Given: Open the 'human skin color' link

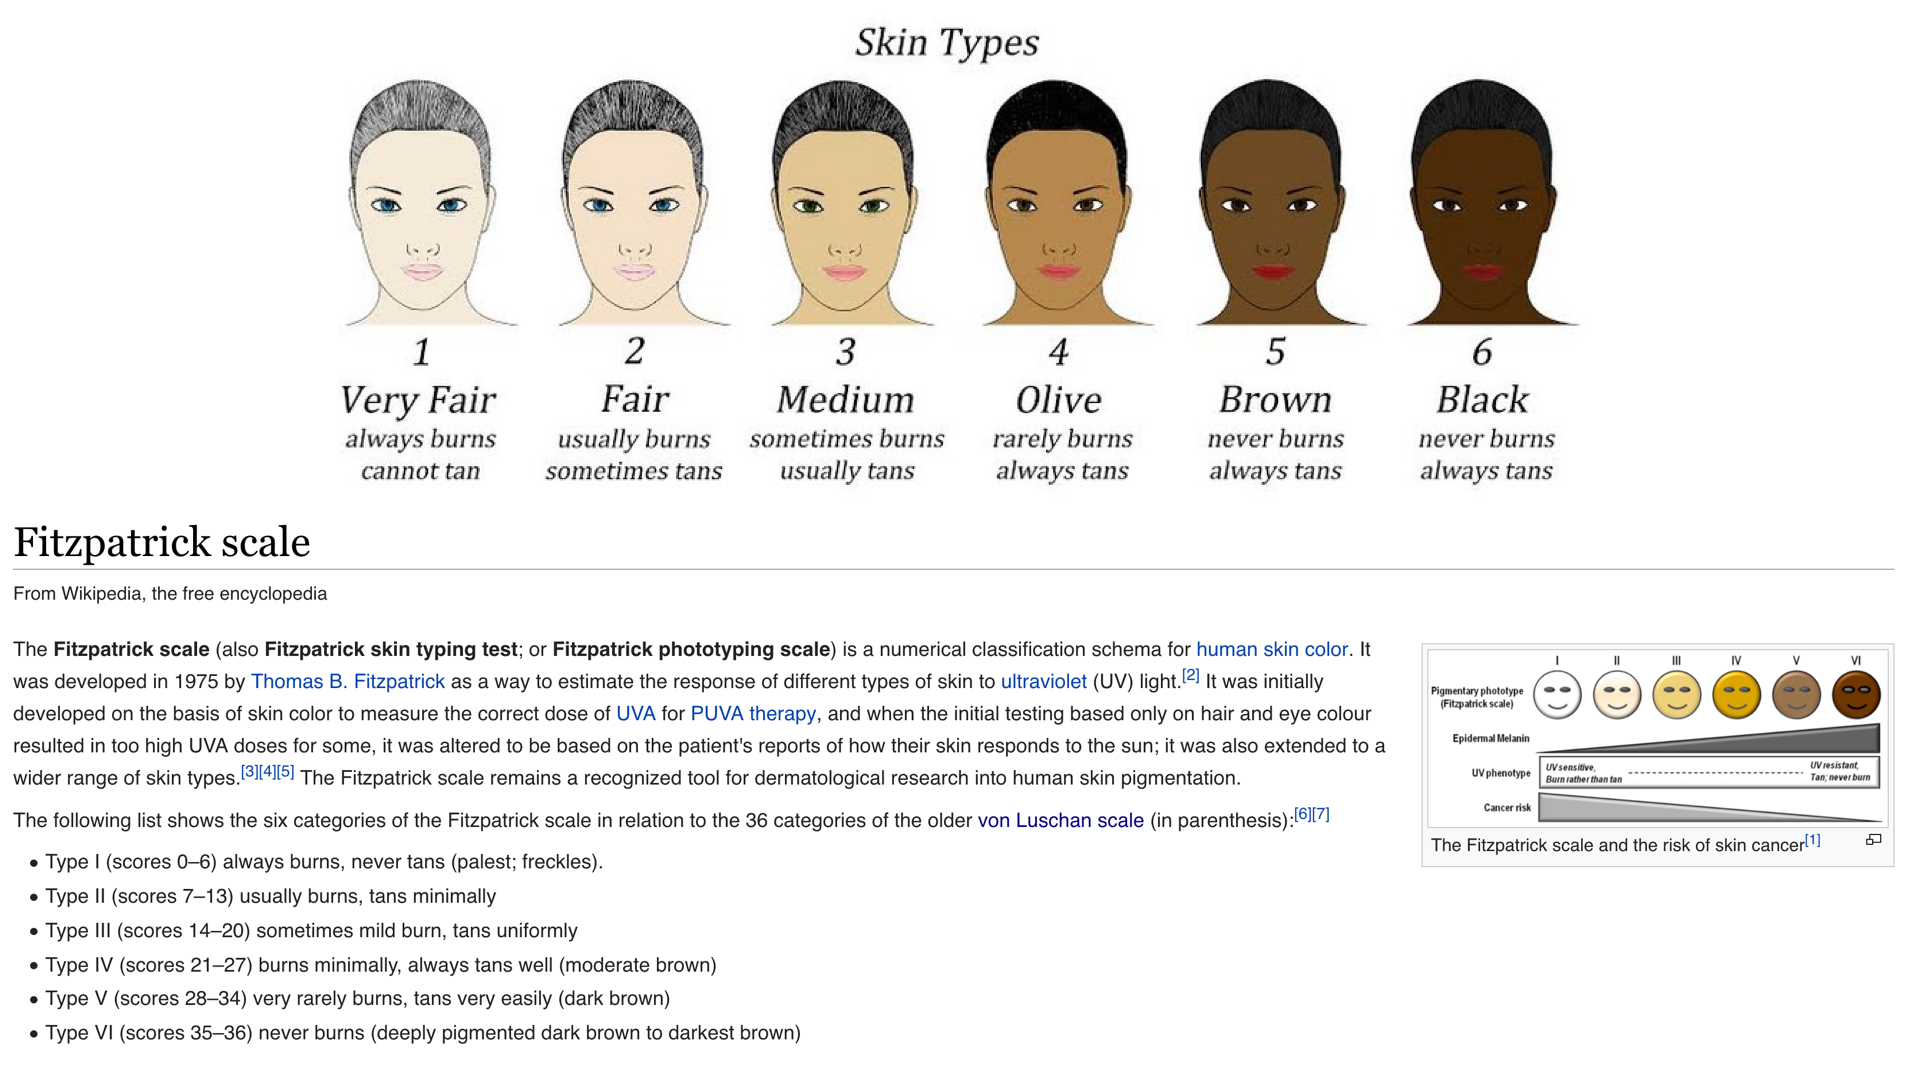Looking at the screenshot, I should tap(1272, 649).
